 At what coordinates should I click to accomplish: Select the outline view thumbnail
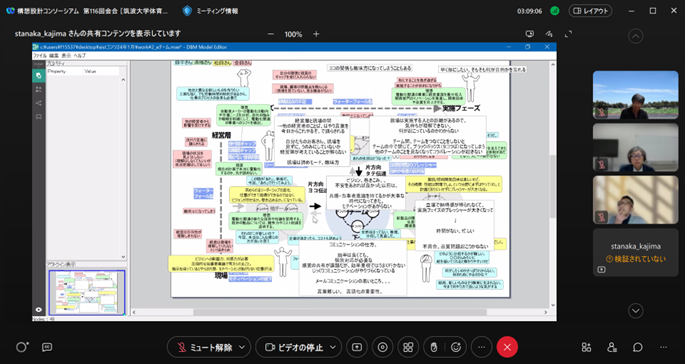pyautogui.click(x=86, y=292)
